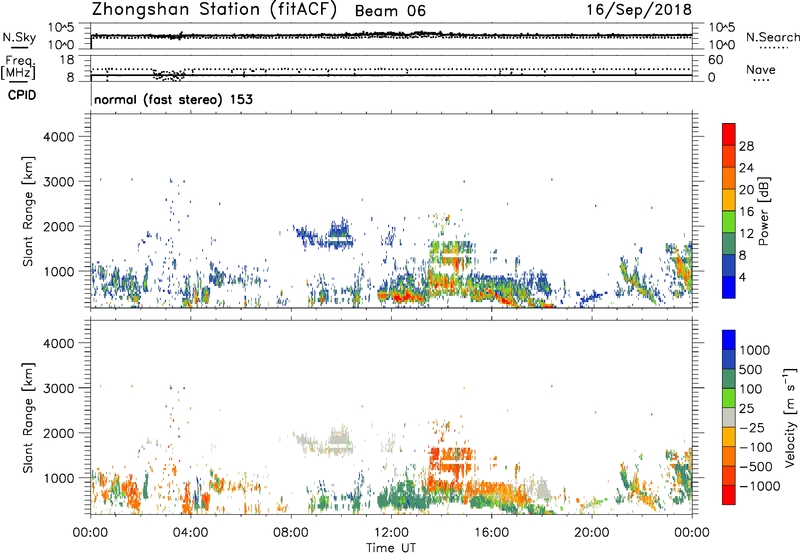This screenshot has height=554, width=800.
Task: Select the '12' label on Power colorbar
Action: coord(746,234)
